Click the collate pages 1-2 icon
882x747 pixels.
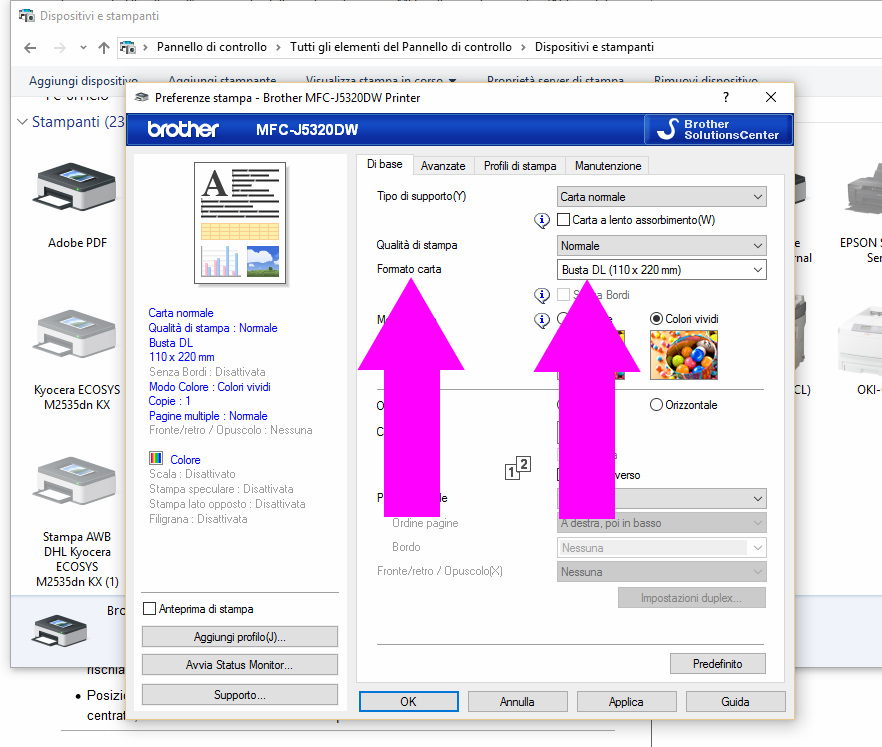coord(518,468)
